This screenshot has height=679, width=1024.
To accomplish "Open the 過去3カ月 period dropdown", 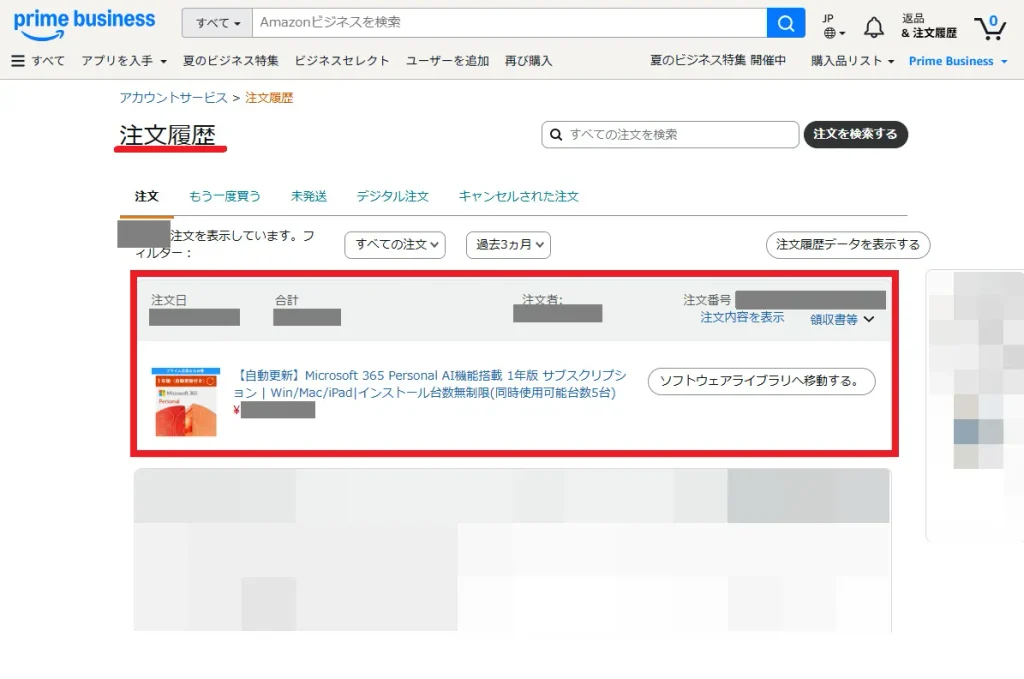I will click(x=508, y=245).
